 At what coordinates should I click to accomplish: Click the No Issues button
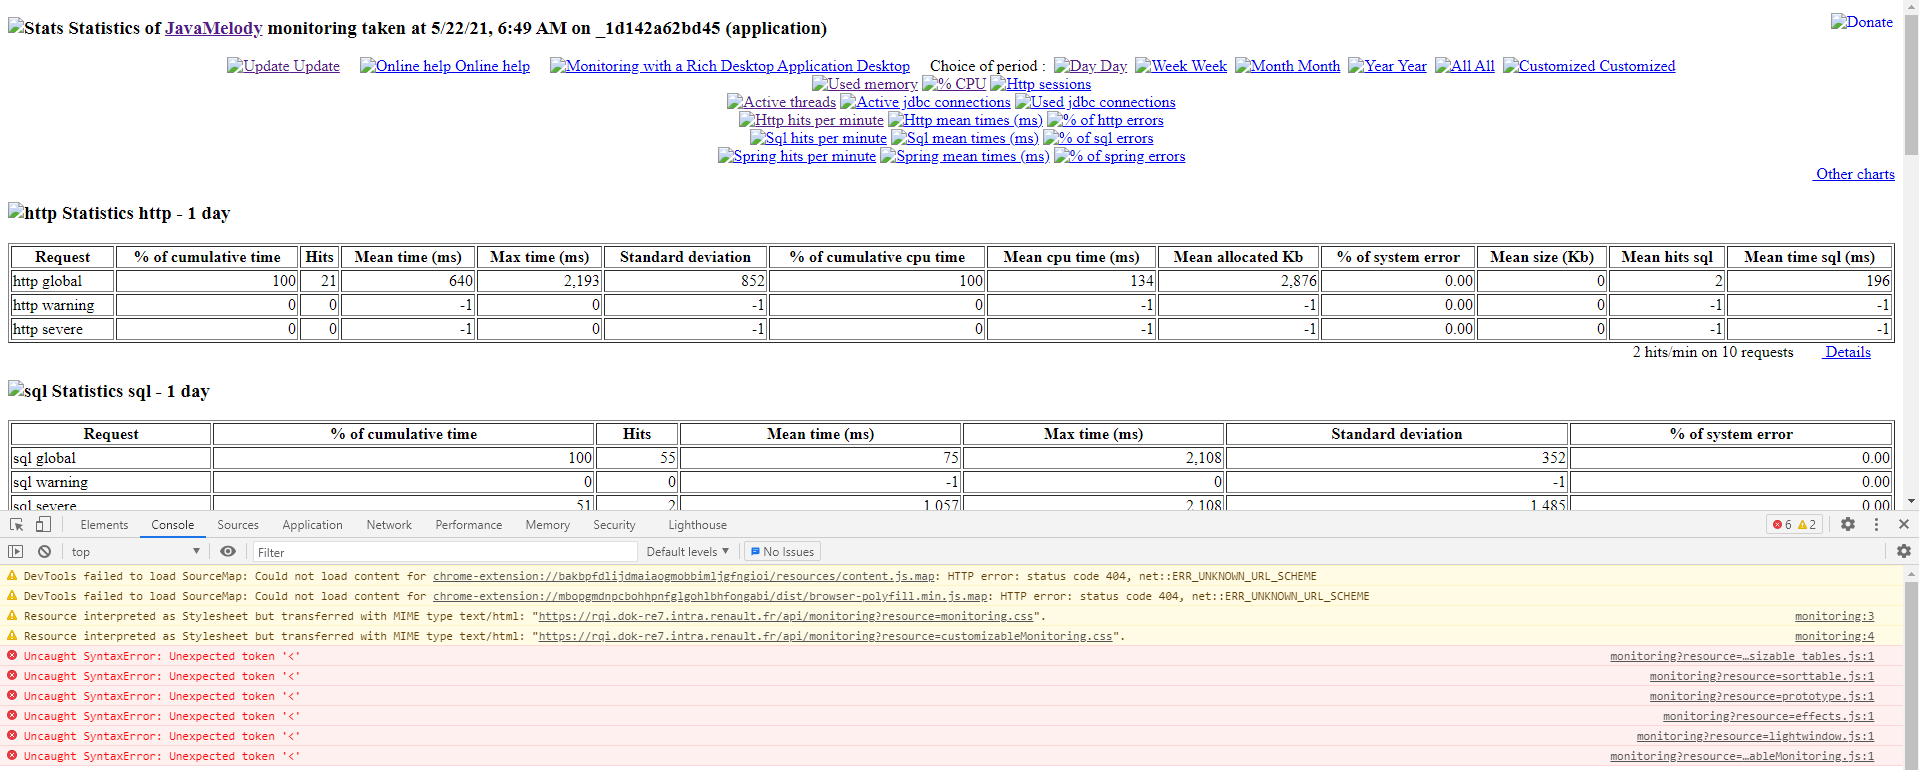(782, 551)
